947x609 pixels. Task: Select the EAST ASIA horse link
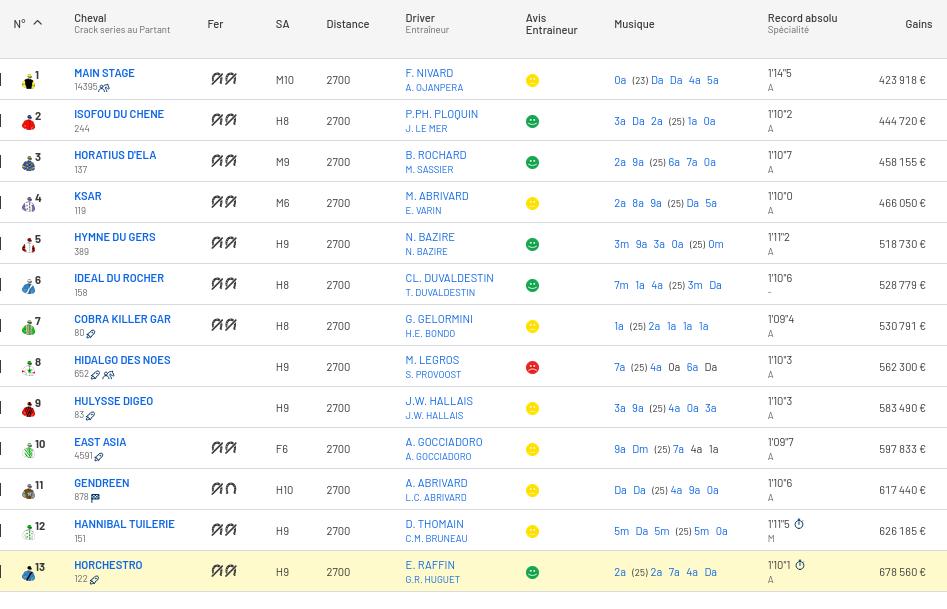[x=100, y=442]
